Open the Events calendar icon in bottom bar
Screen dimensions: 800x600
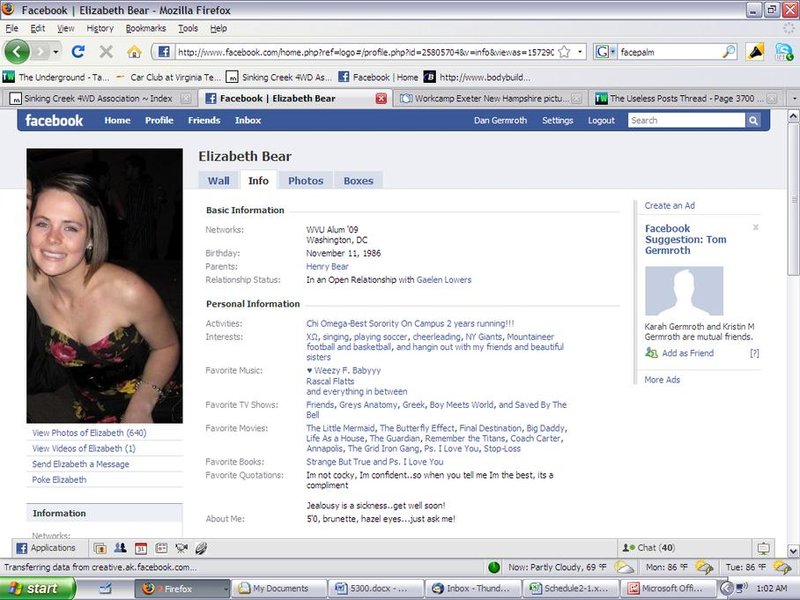141,548
